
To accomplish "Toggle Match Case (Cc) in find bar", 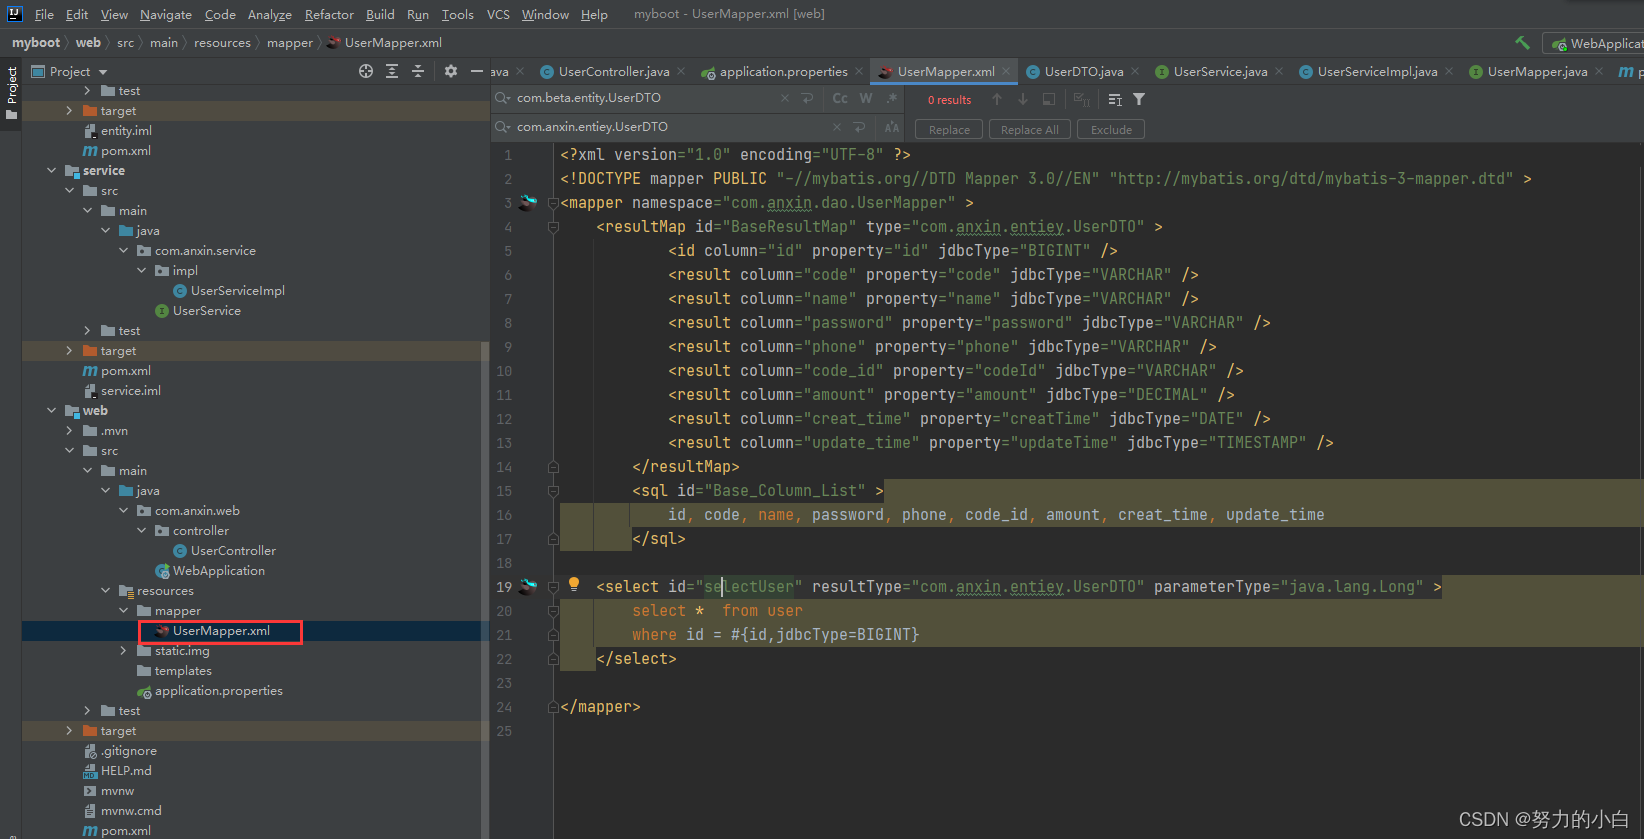I will tap(840, 98).
